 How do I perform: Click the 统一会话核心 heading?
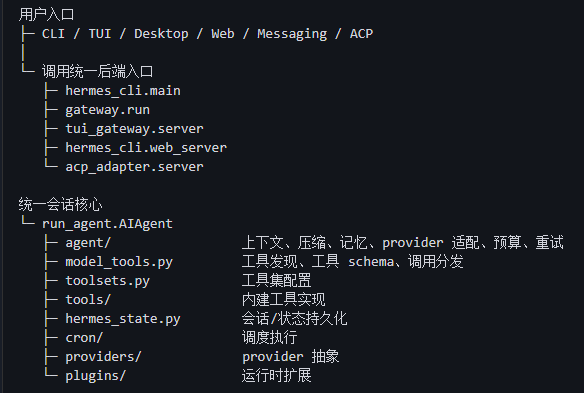tap(60, 205)
